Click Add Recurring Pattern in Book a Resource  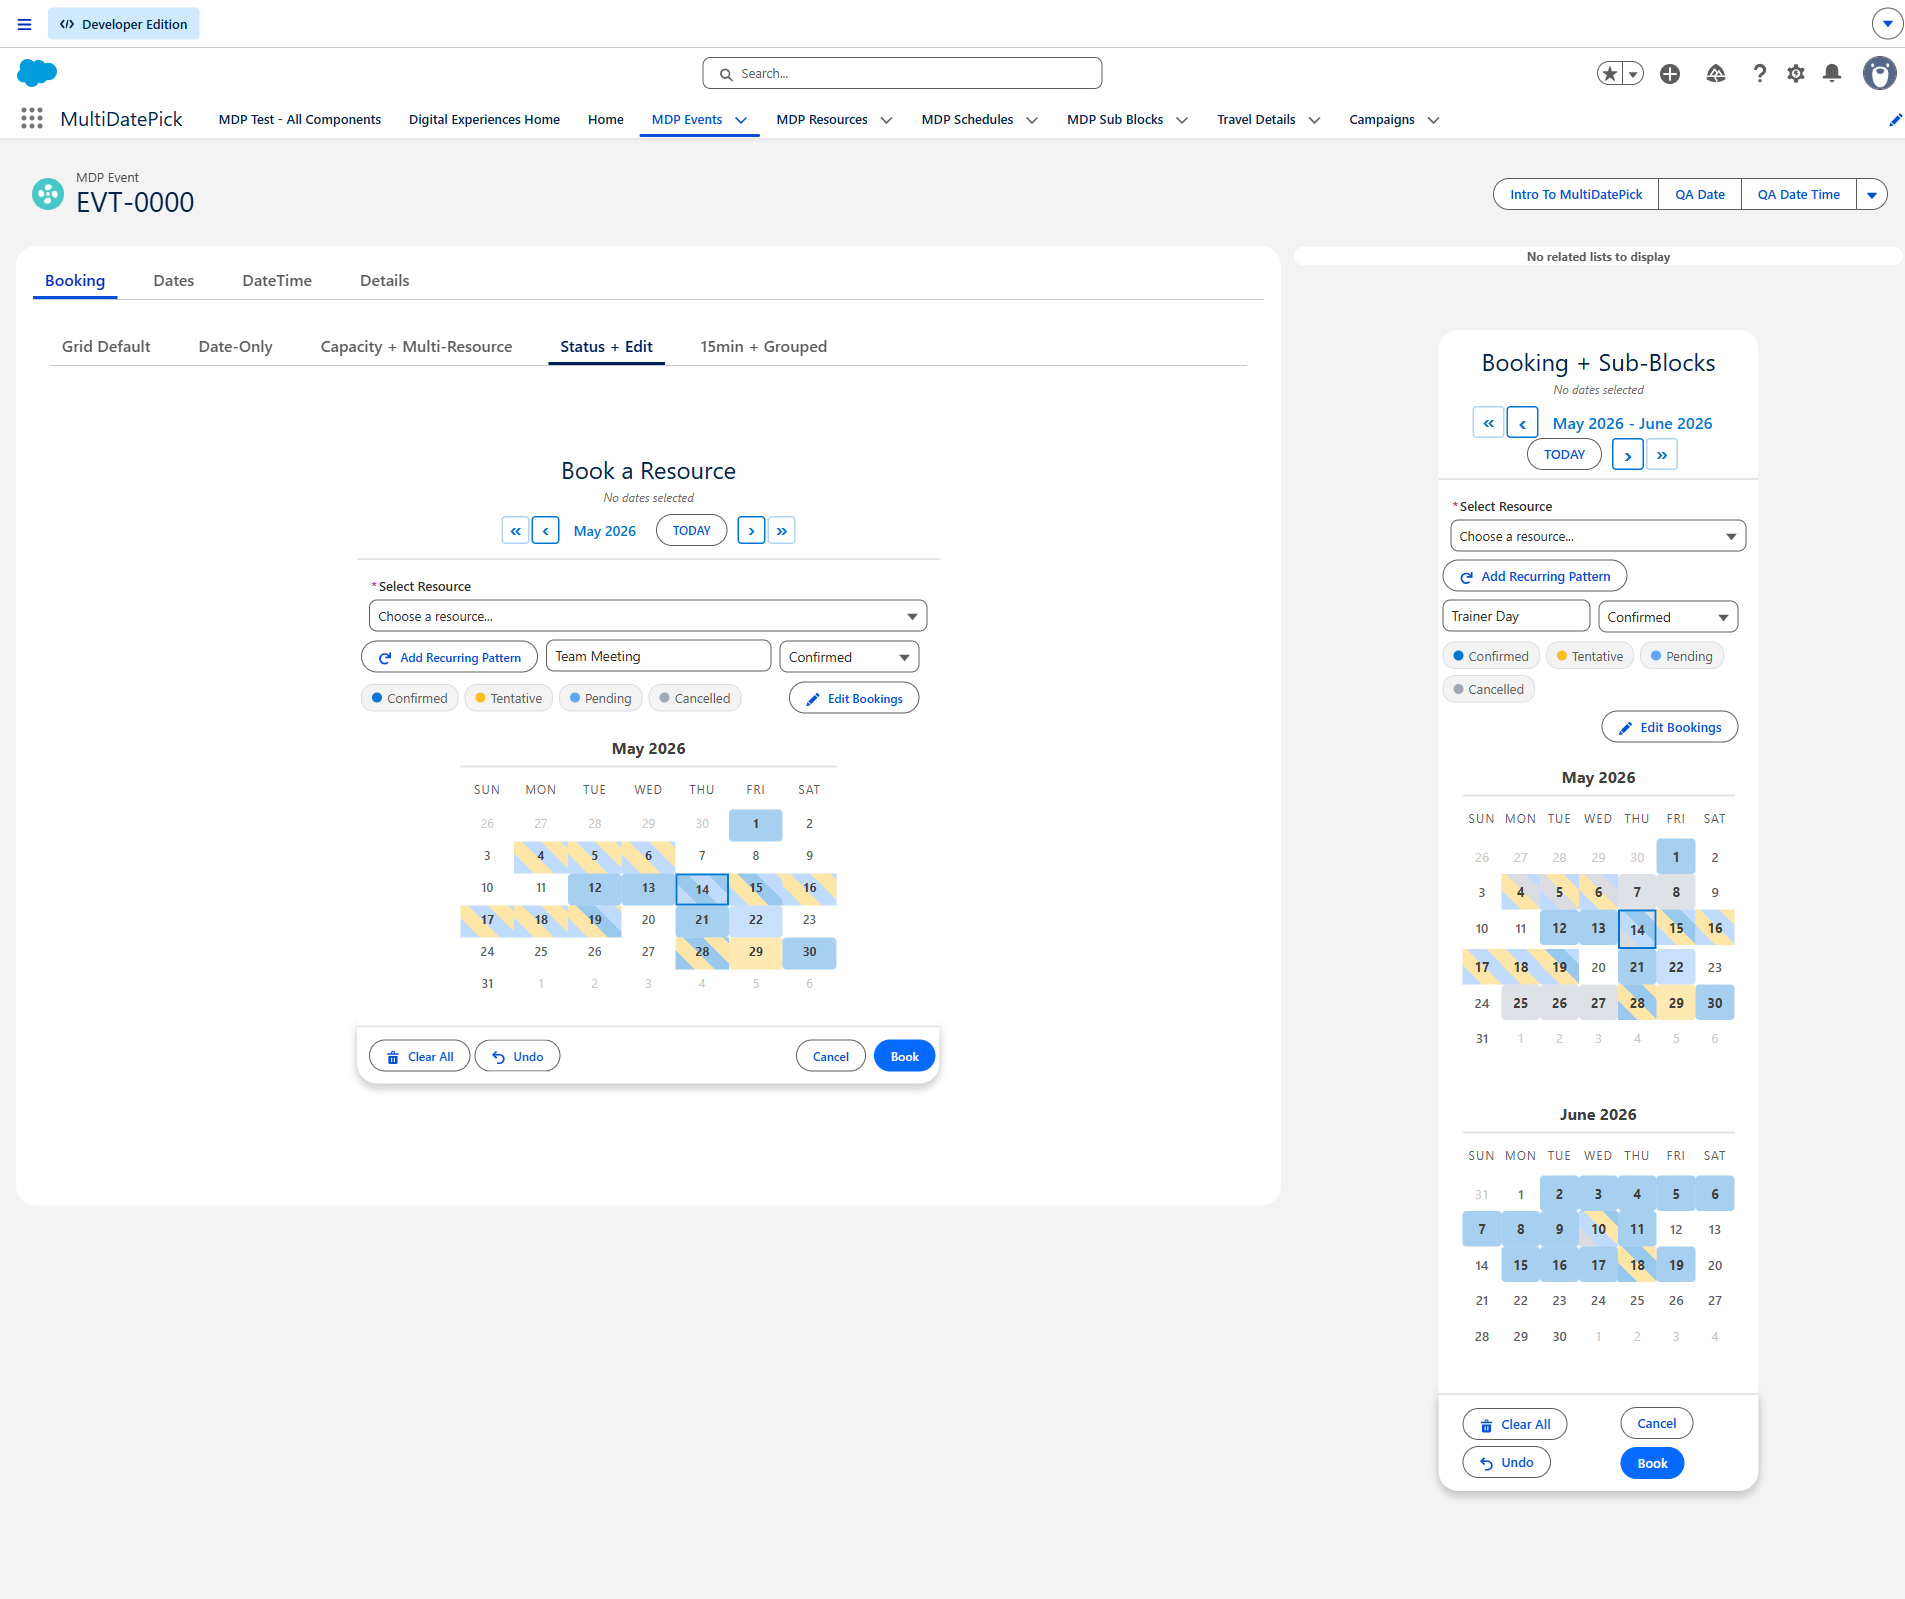[x=450, y=657]
